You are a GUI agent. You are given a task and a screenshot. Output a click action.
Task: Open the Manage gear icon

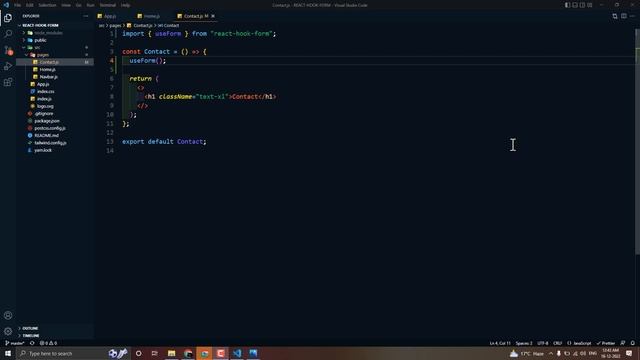[x=8, y=331]
